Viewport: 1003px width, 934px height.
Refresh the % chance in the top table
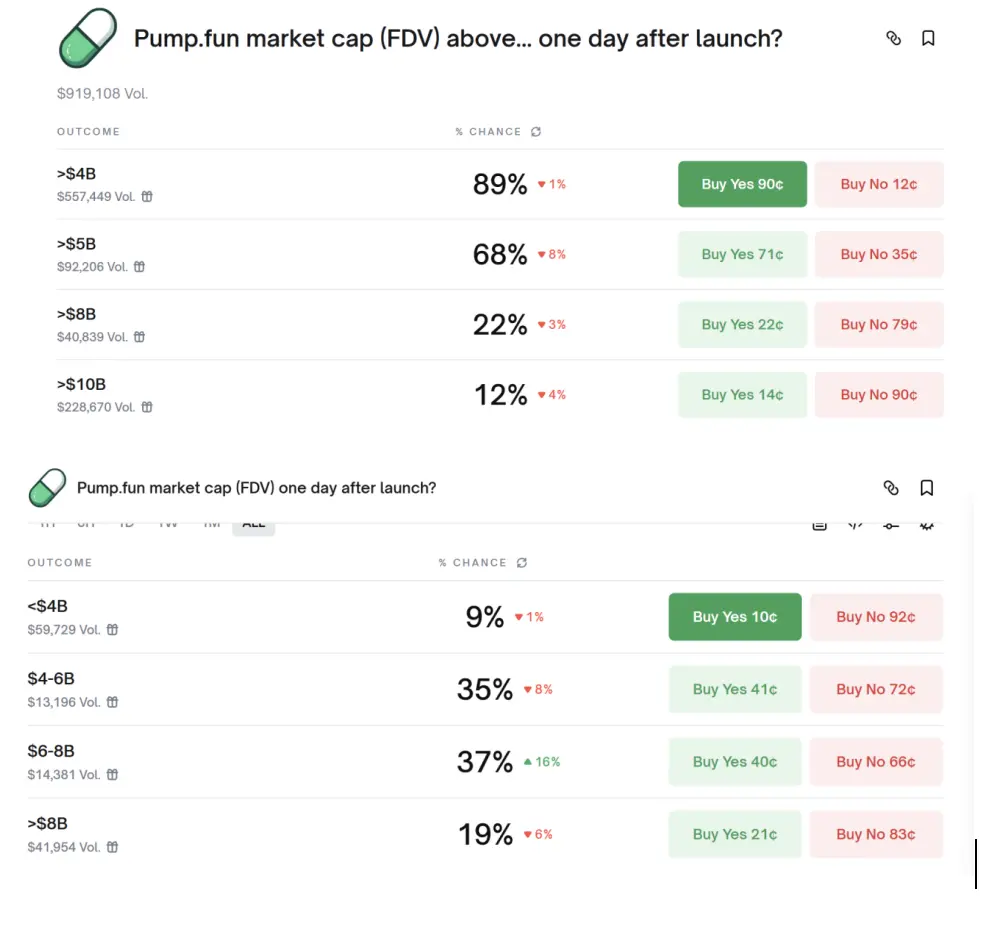pyautogui.click(x=536, y=132)
